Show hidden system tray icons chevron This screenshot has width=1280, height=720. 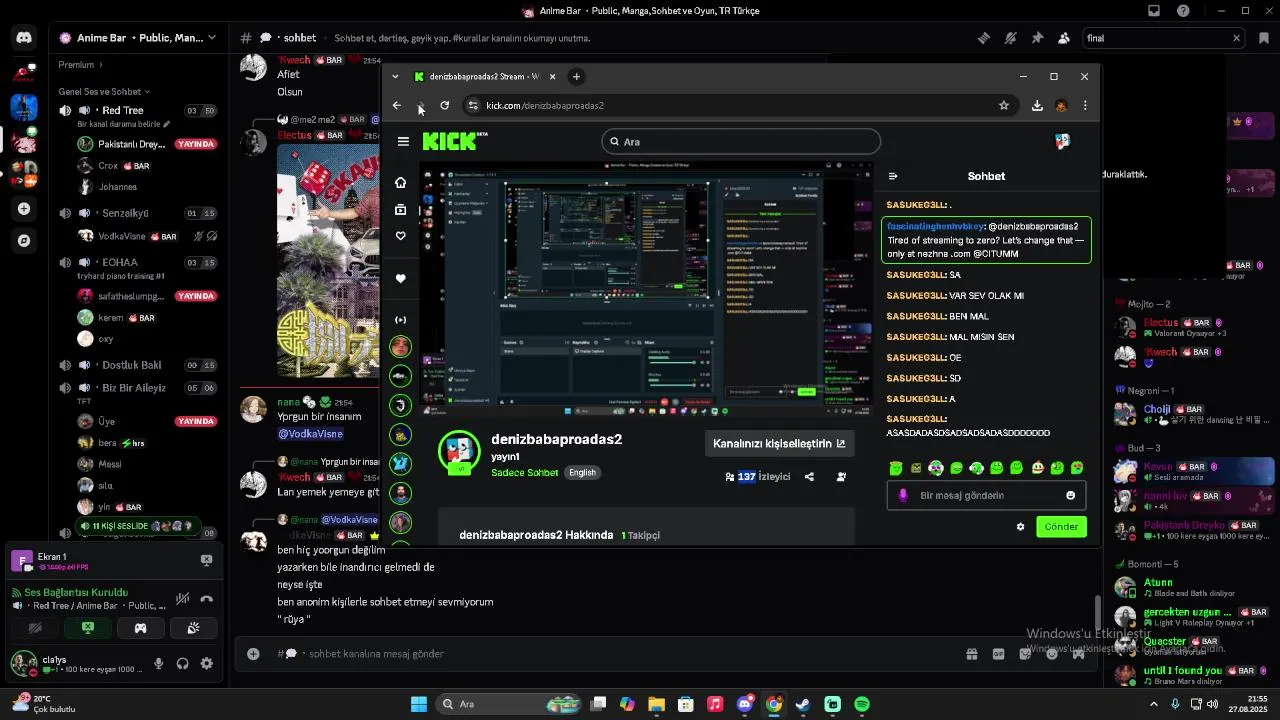click(1154, 704)
